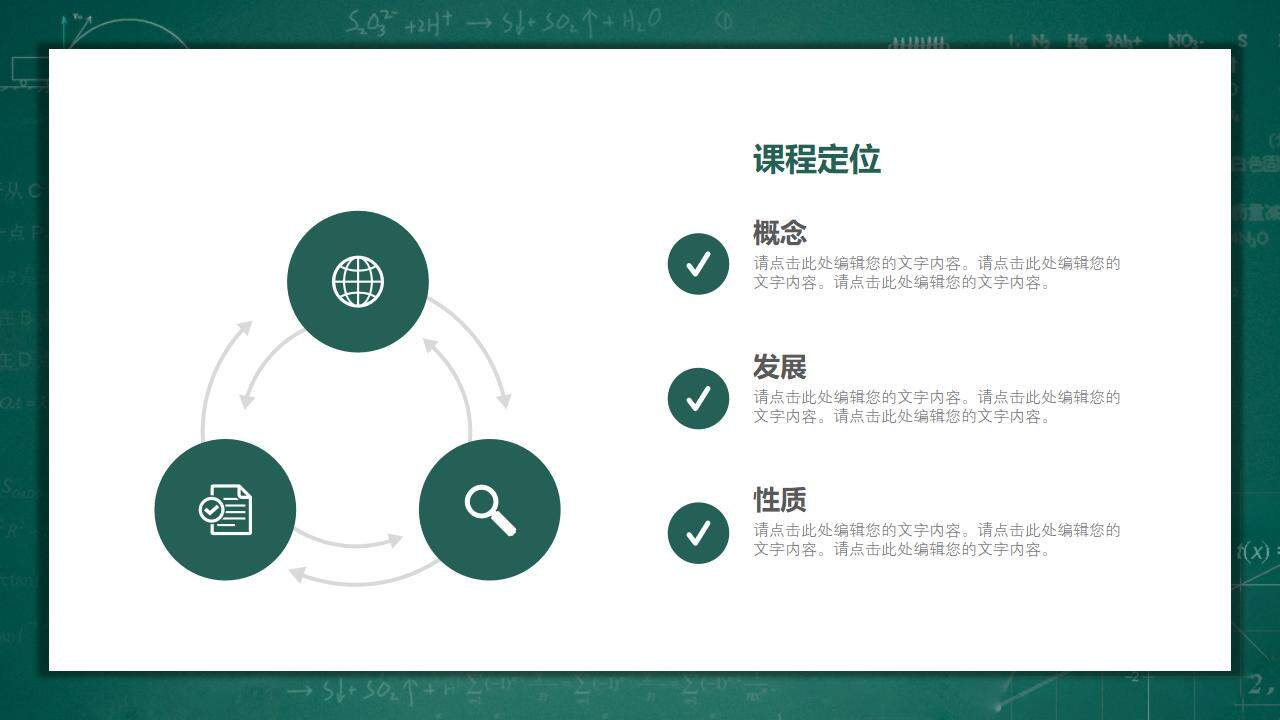Click the placeholder paragraph under 概念
The height and width of the screenshot is (720, 1280).
[937, 273]
